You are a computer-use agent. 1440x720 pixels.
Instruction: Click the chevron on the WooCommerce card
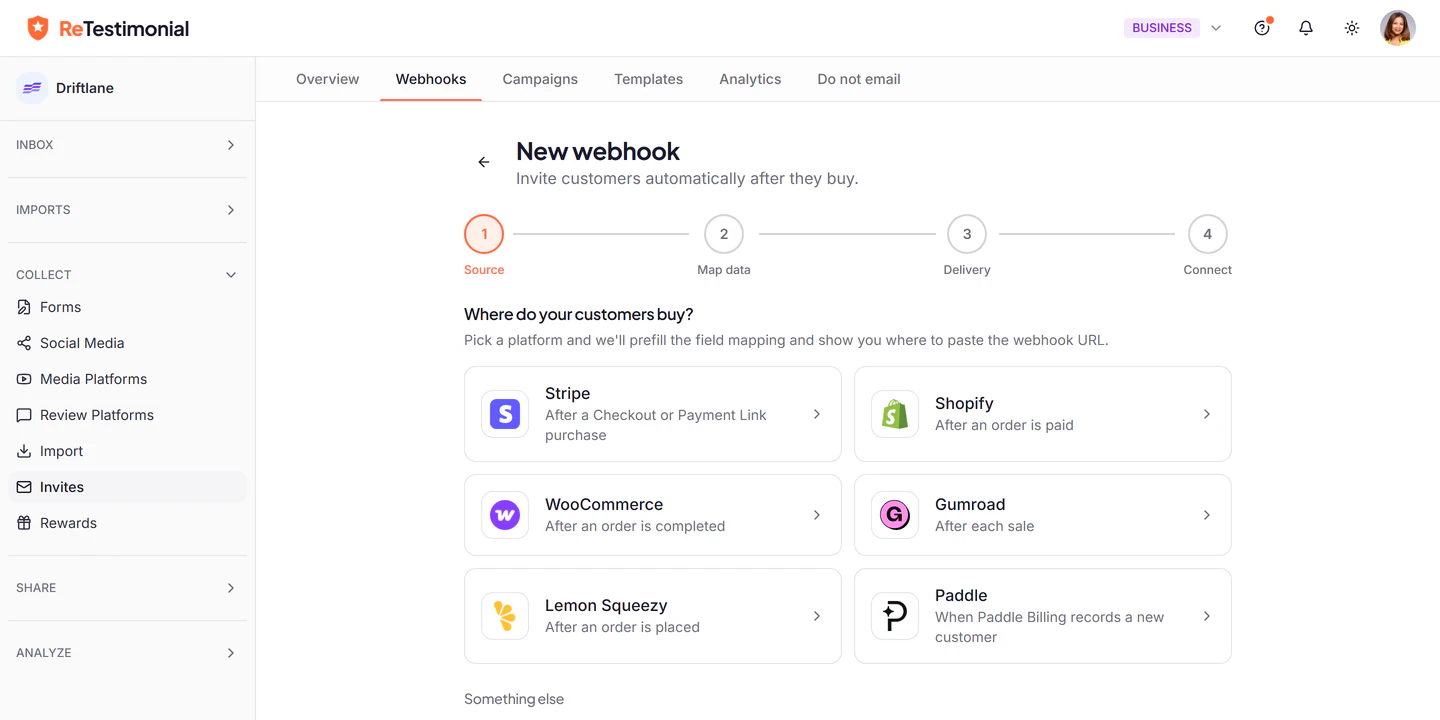pyautogui.click(x=817, y=515)
